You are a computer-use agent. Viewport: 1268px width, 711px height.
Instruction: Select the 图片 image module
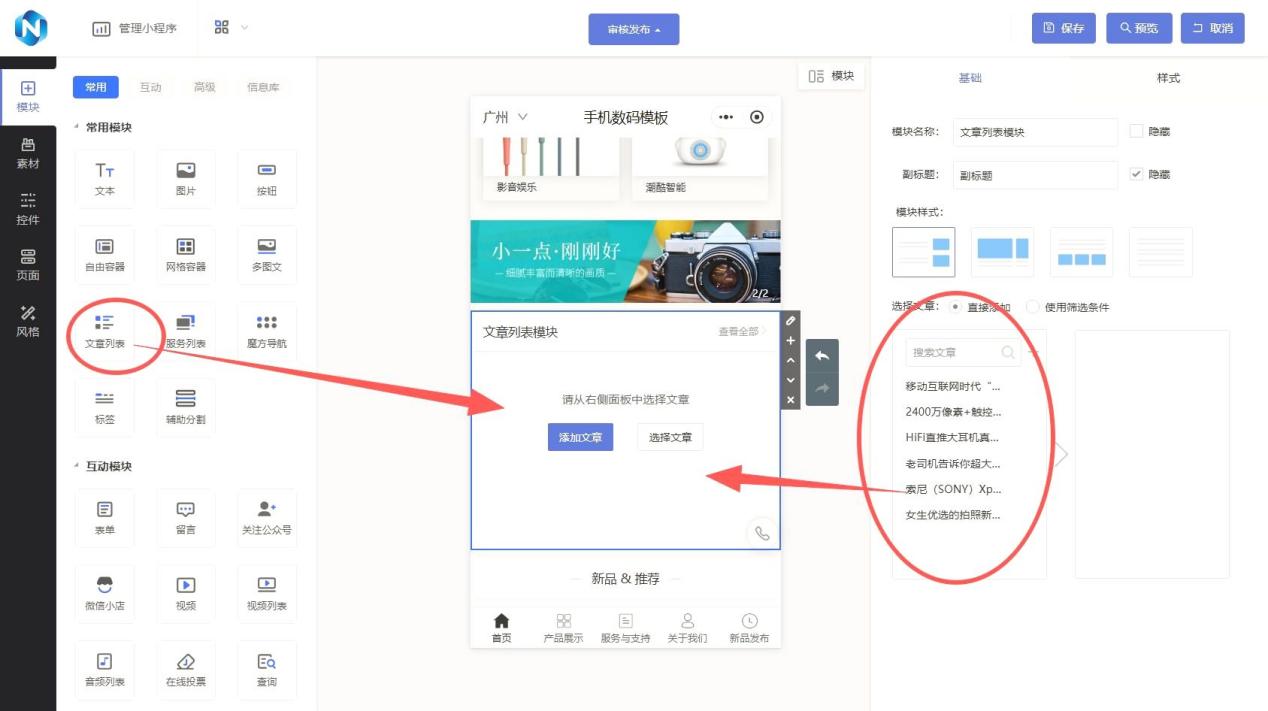pos(186,179)
